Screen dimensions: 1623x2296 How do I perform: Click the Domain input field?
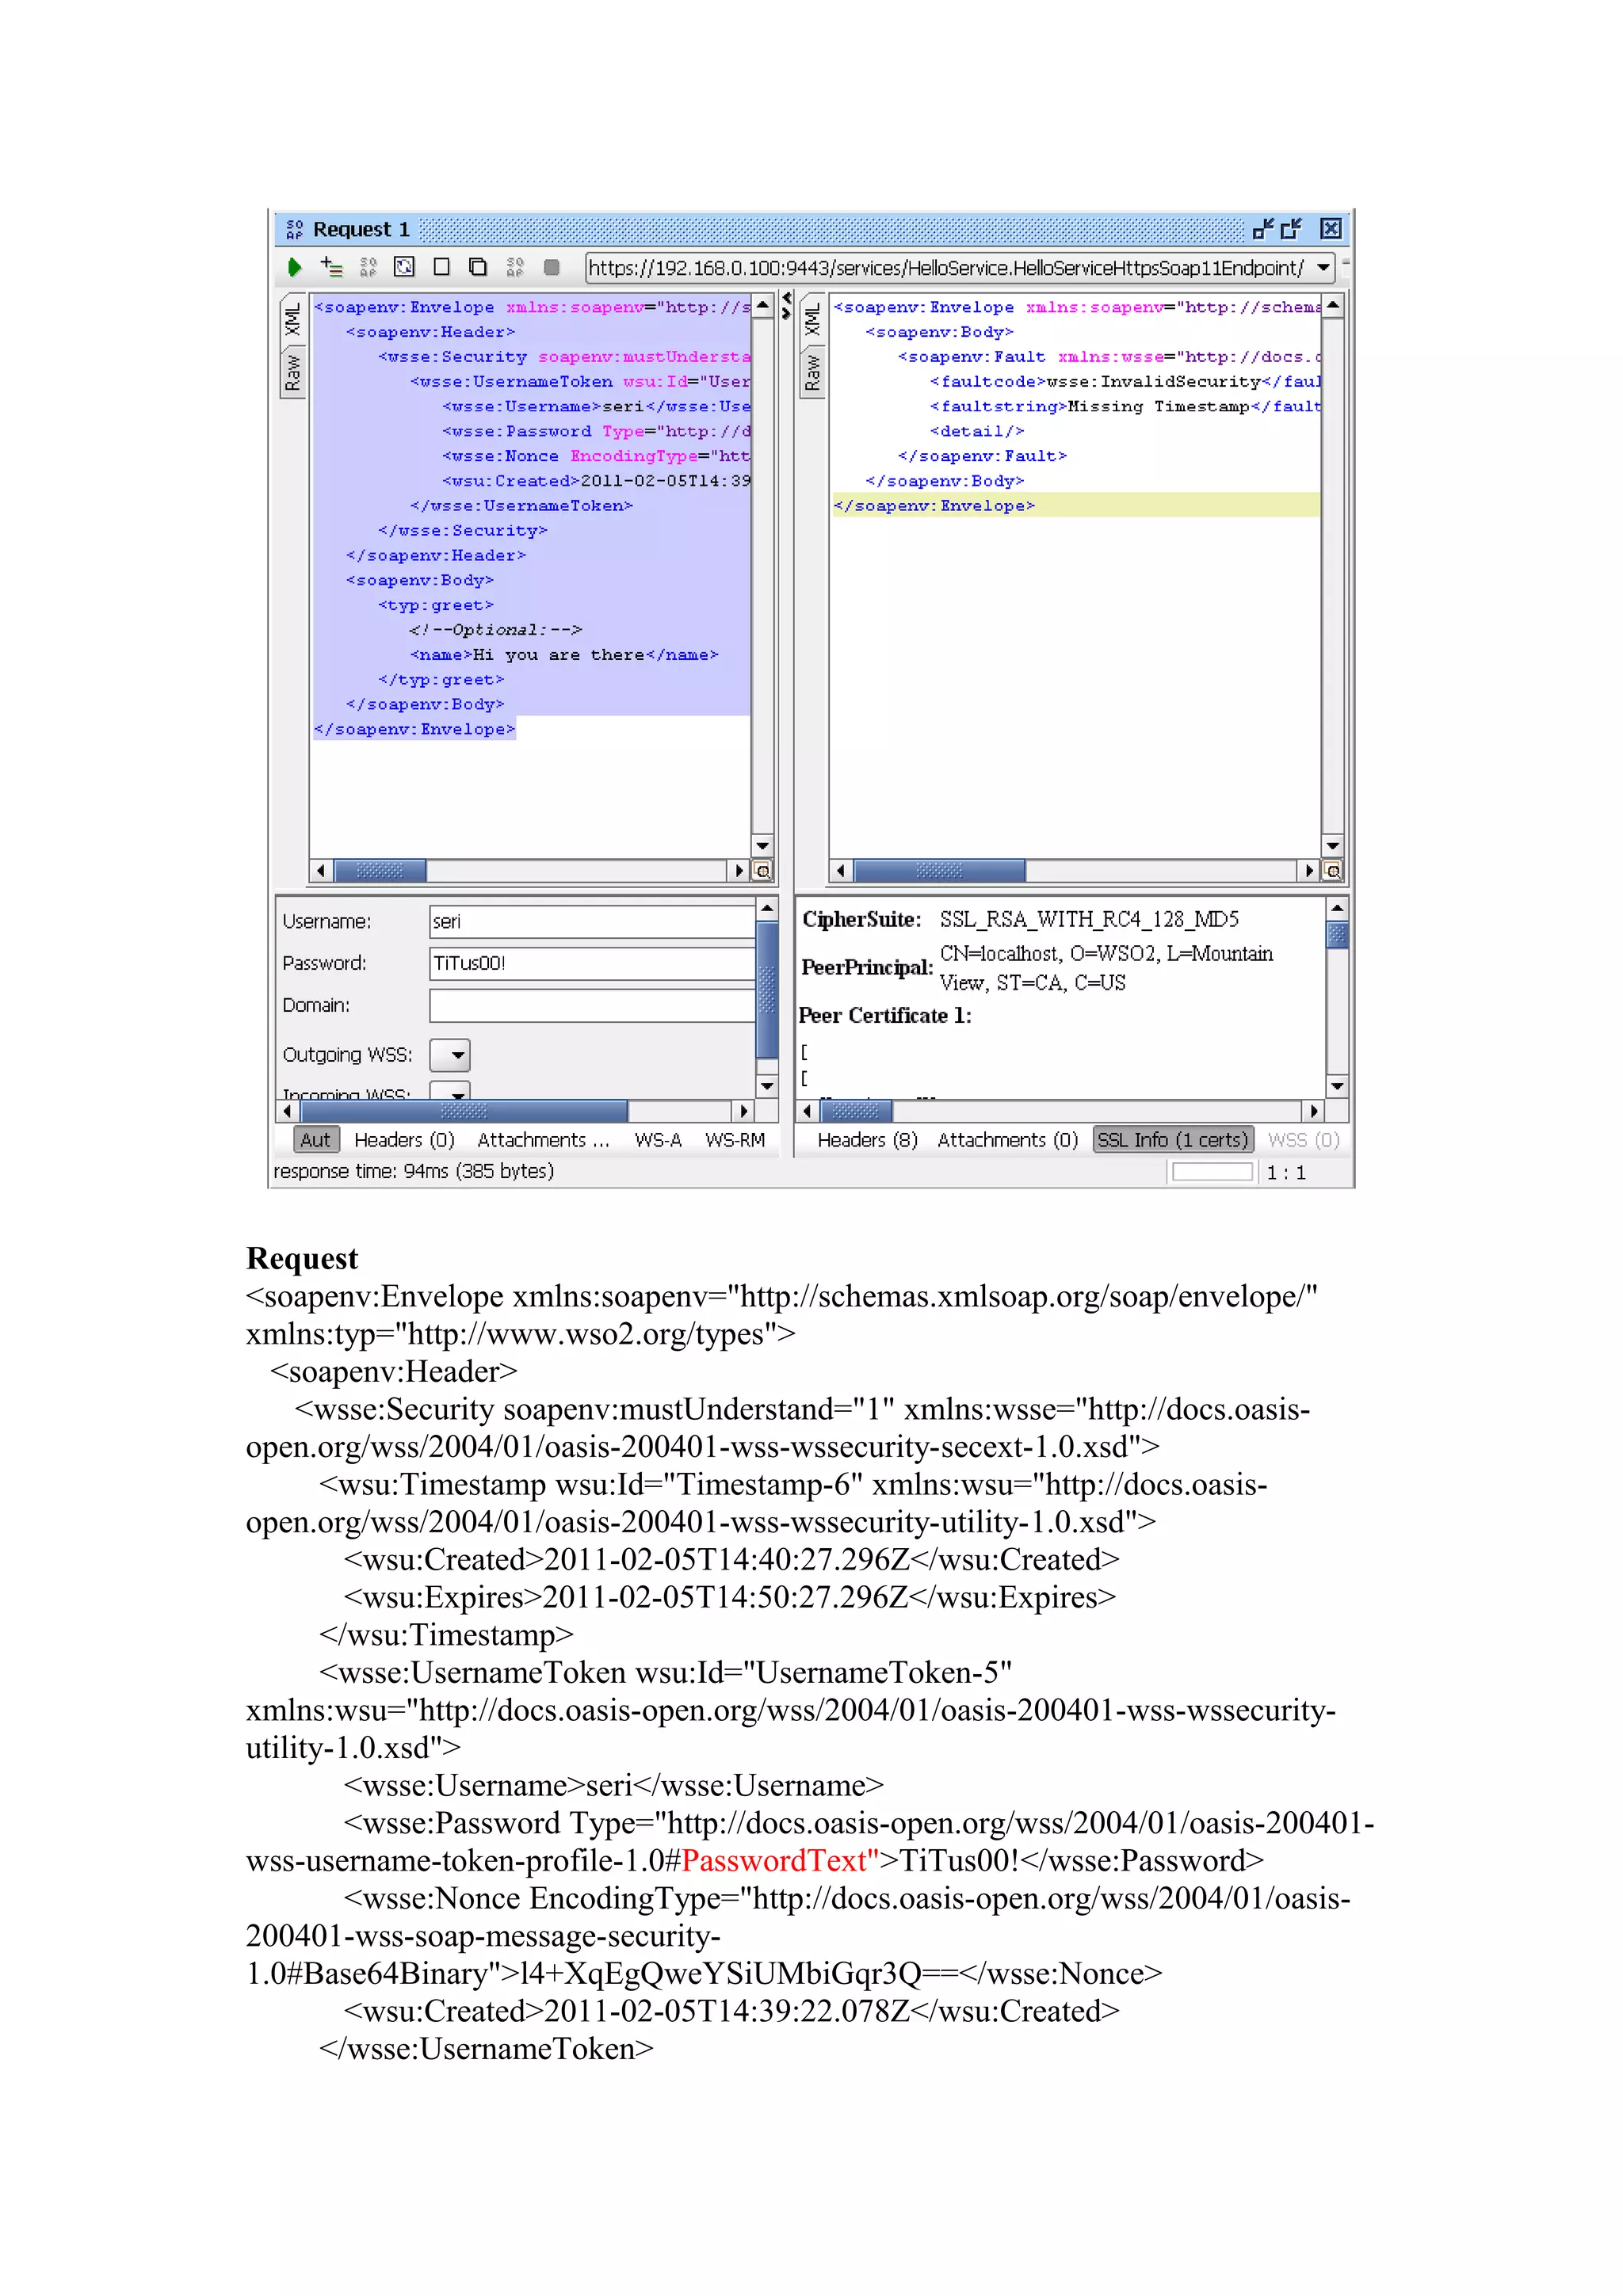(x=592, y=1005)
